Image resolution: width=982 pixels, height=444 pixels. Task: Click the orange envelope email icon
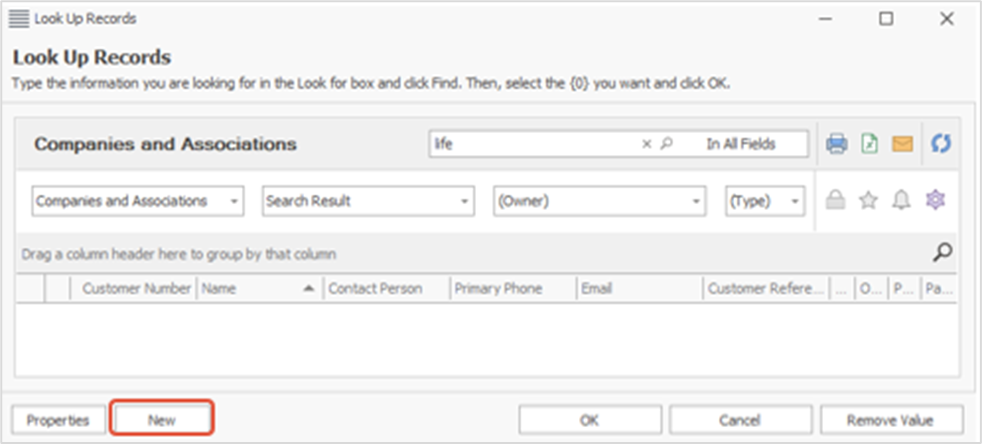click(x=902, y=144)
